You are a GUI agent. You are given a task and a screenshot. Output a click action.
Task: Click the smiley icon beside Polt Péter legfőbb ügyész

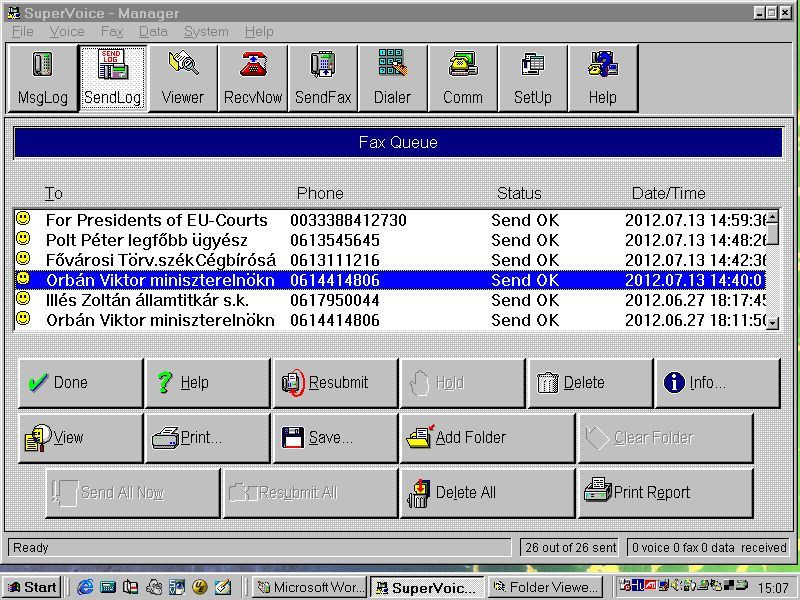pyautogui.click(x=23, y=238)
